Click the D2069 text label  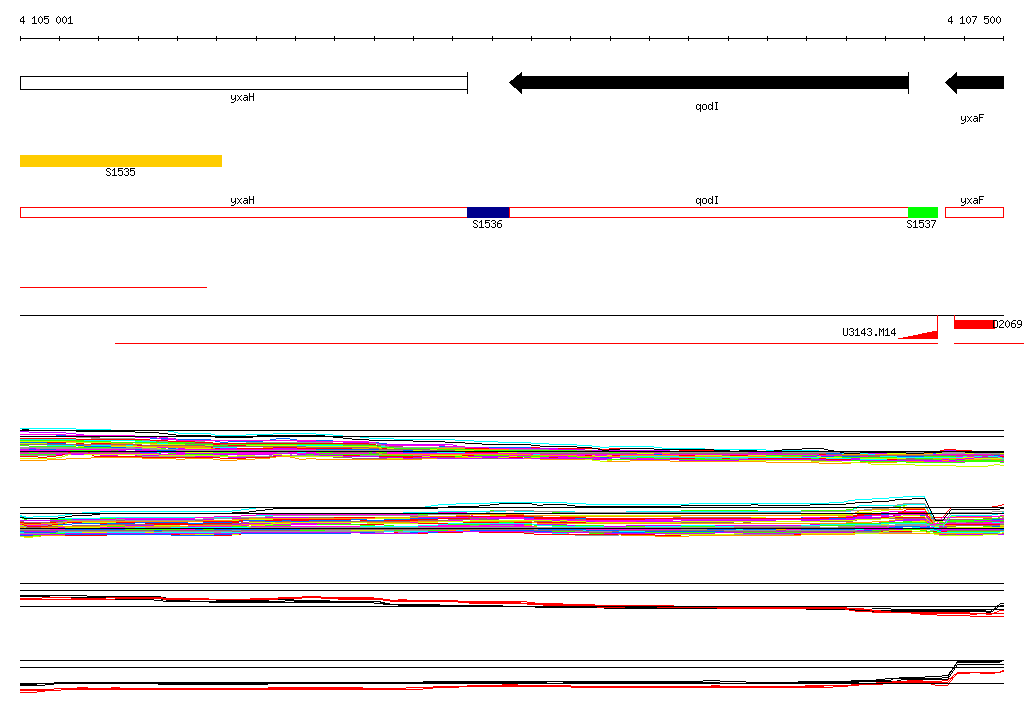pyautogui.click(x=1008, y=324)
